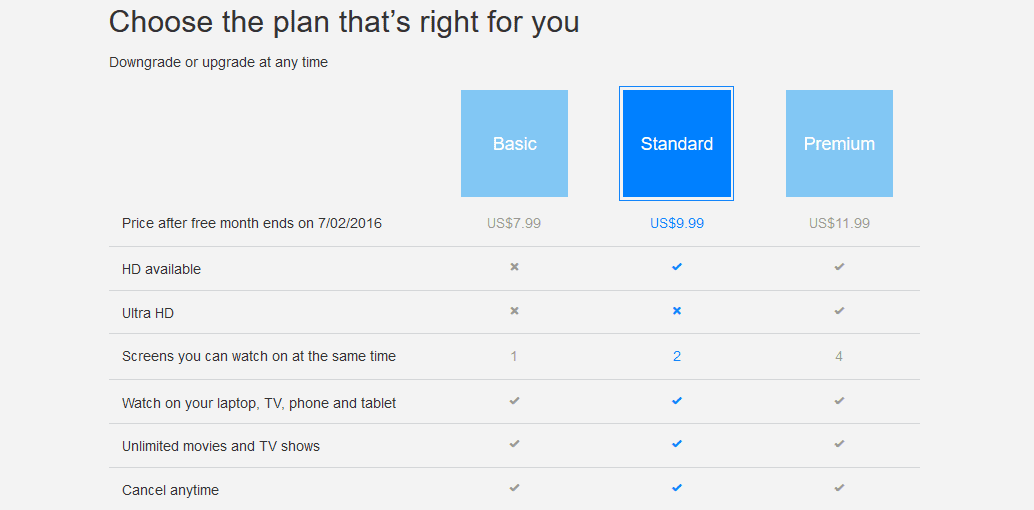Click the Standard HD available checkmark
Viewport: 1034px width, 510px height.
coord(677,267)
